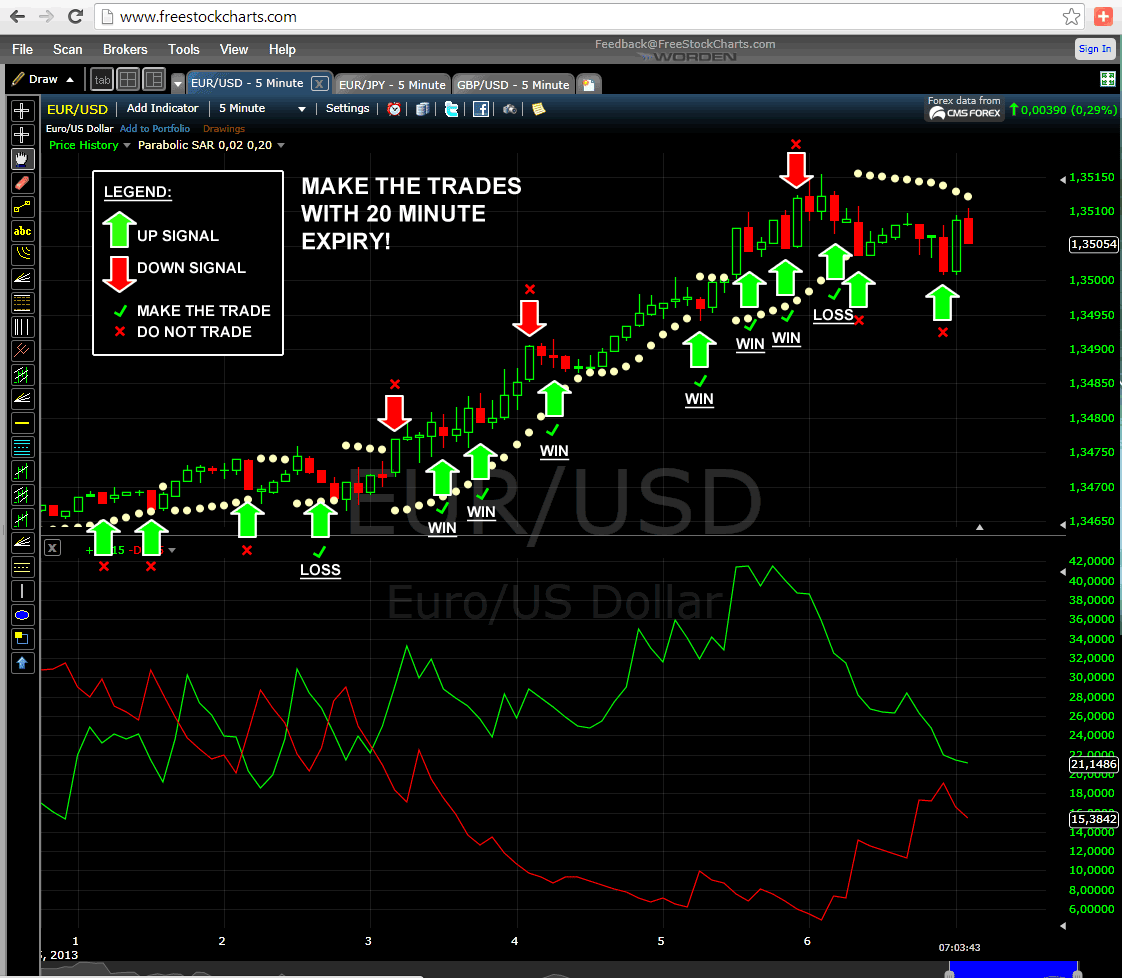This screenshot has height=978, width=1122.
Task: Click the yellow EUR/USD symbol label
Action: (77, 109)
